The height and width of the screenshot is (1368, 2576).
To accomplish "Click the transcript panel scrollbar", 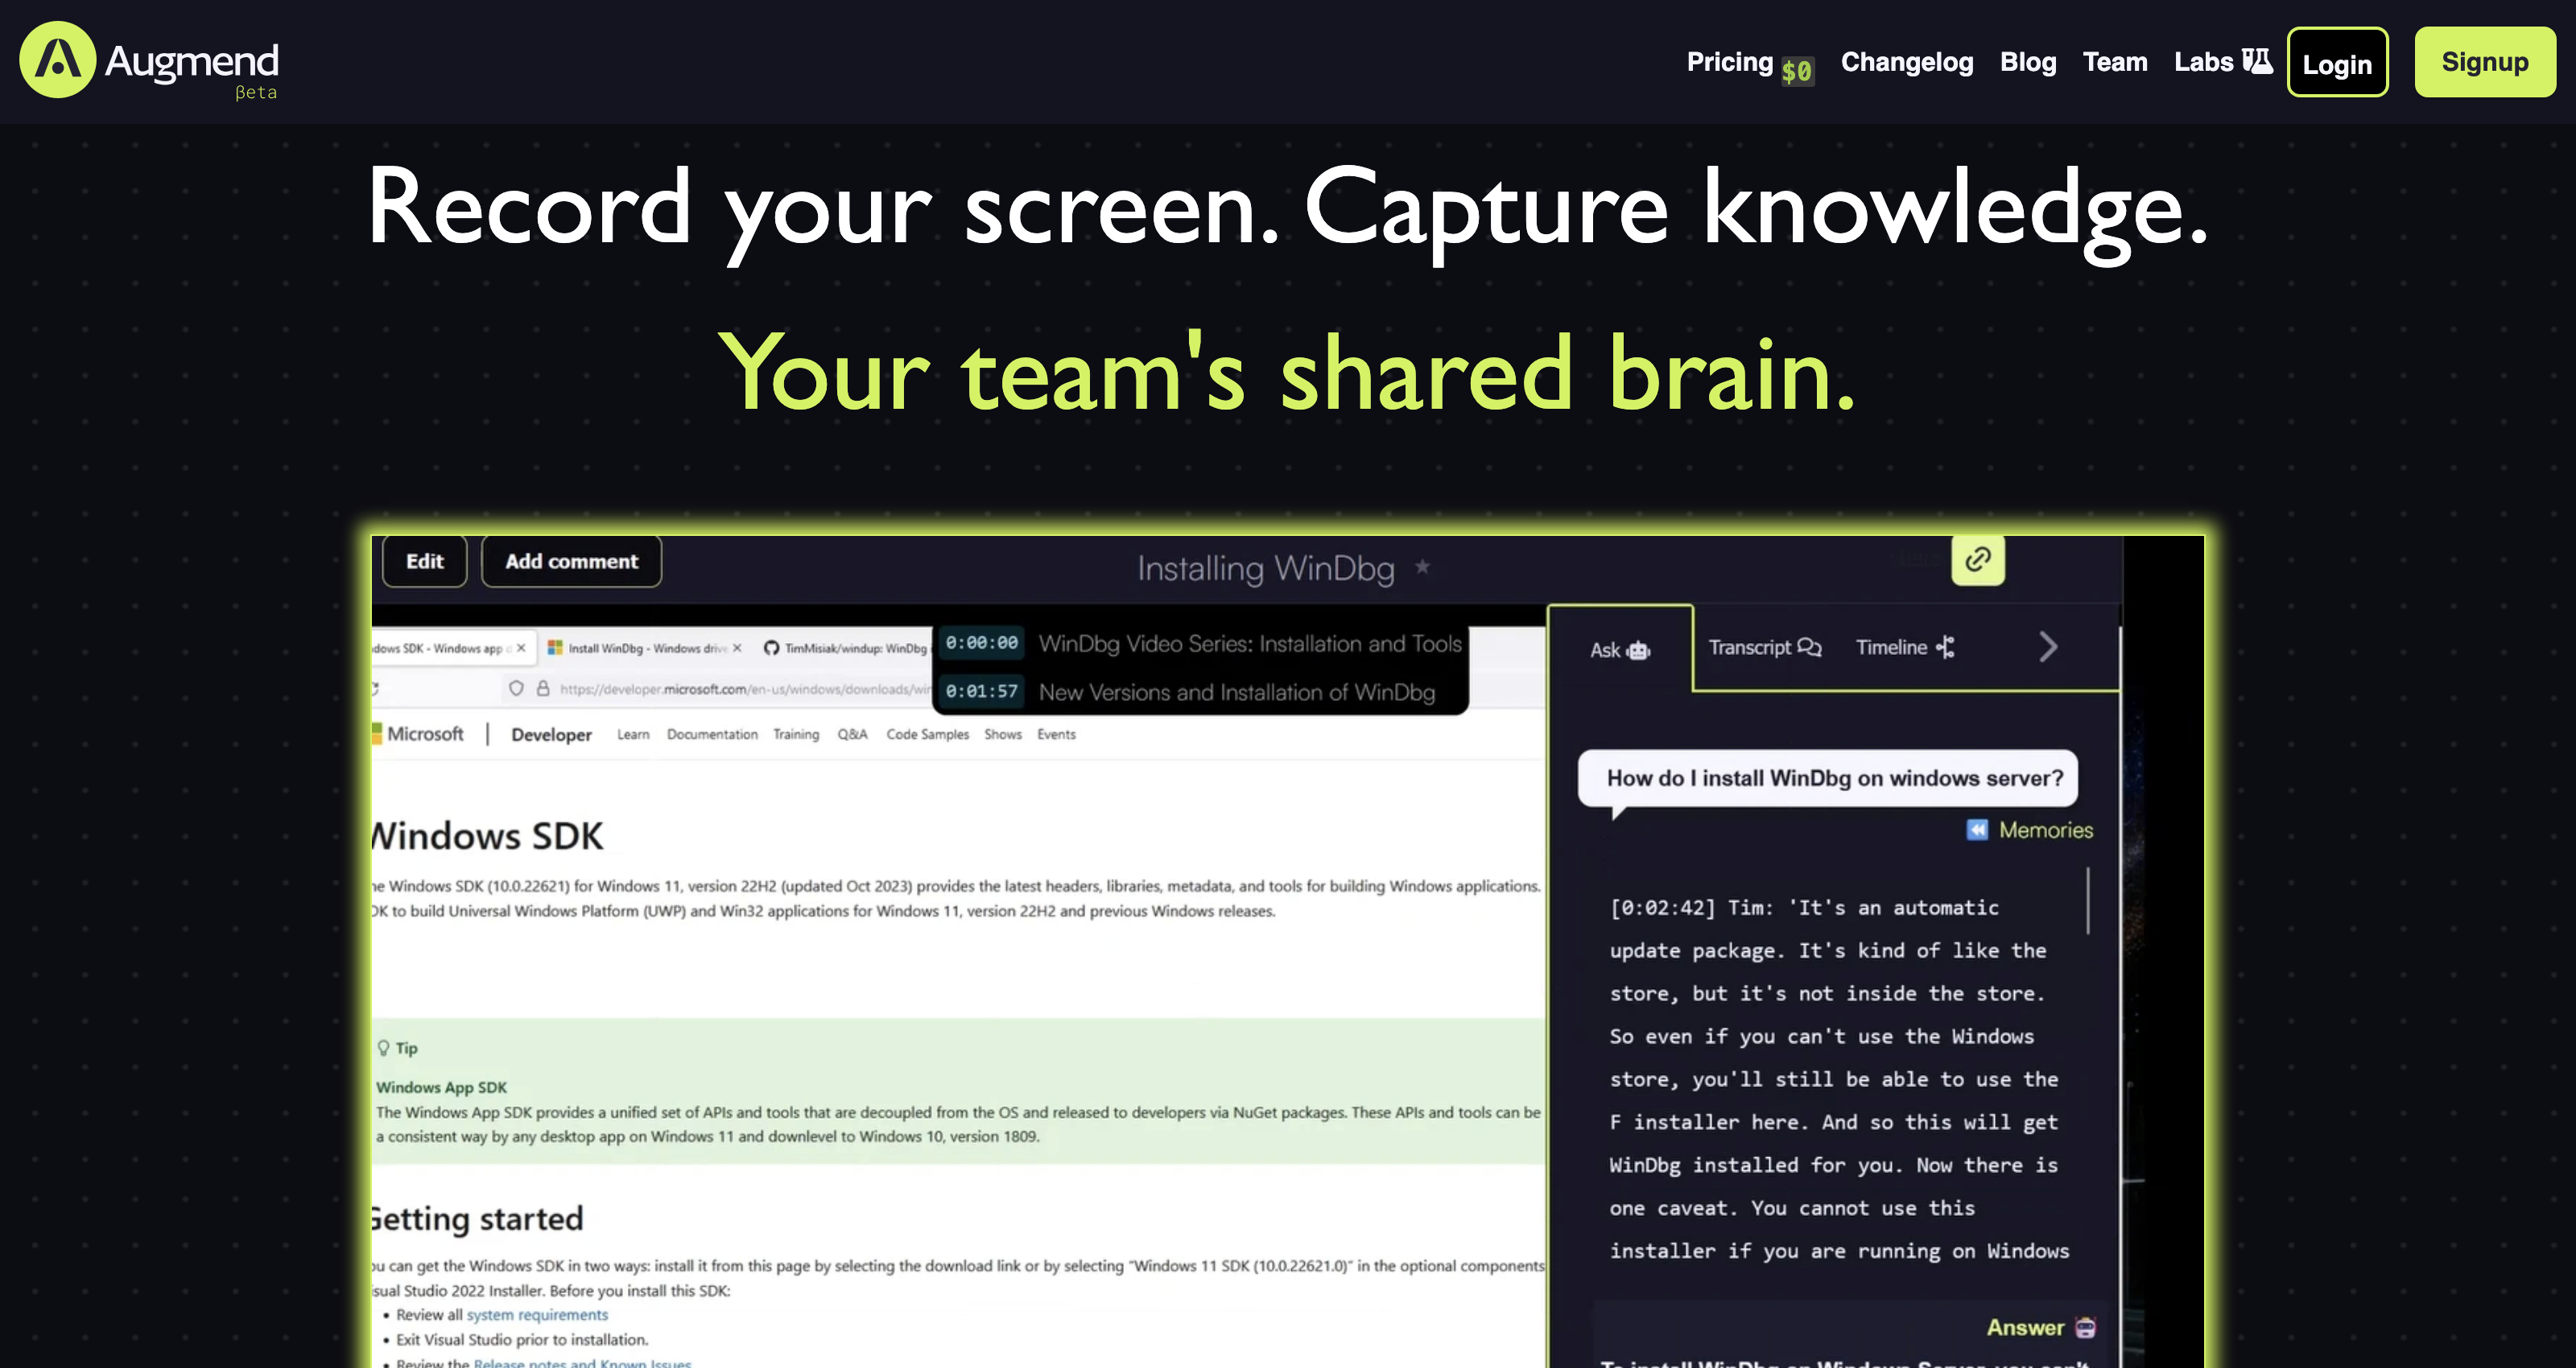I will [2088, 900].
